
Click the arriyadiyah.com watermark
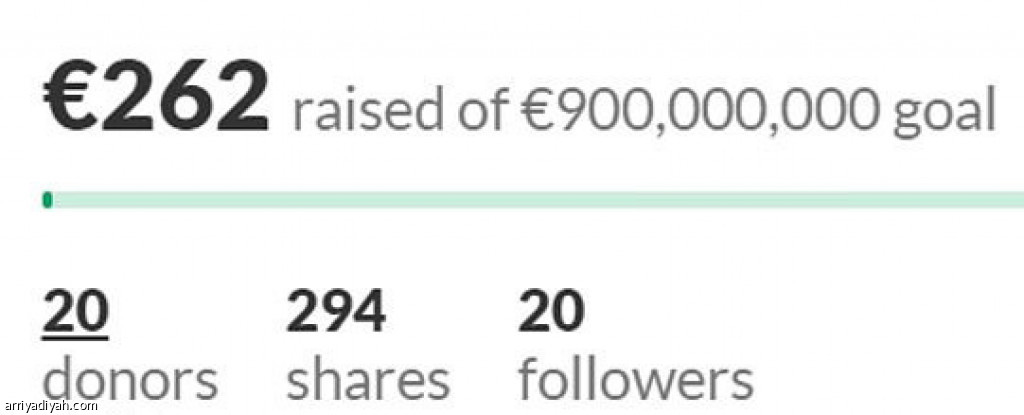(x=50, y=405)
